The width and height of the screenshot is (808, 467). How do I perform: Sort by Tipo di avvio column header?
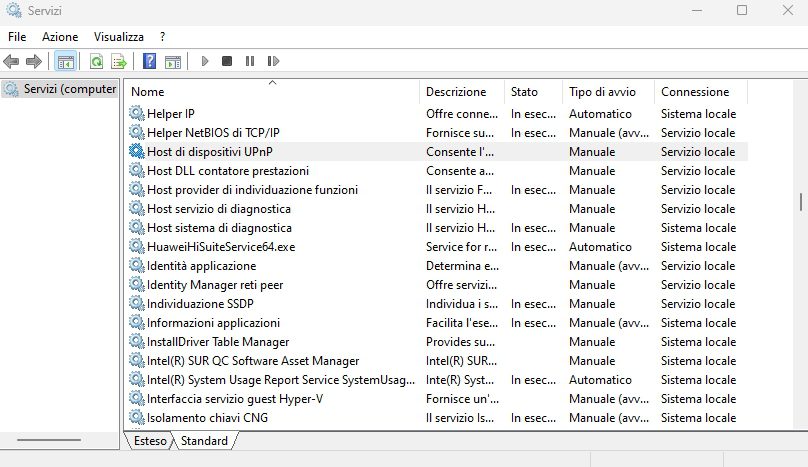click(609, 92)
